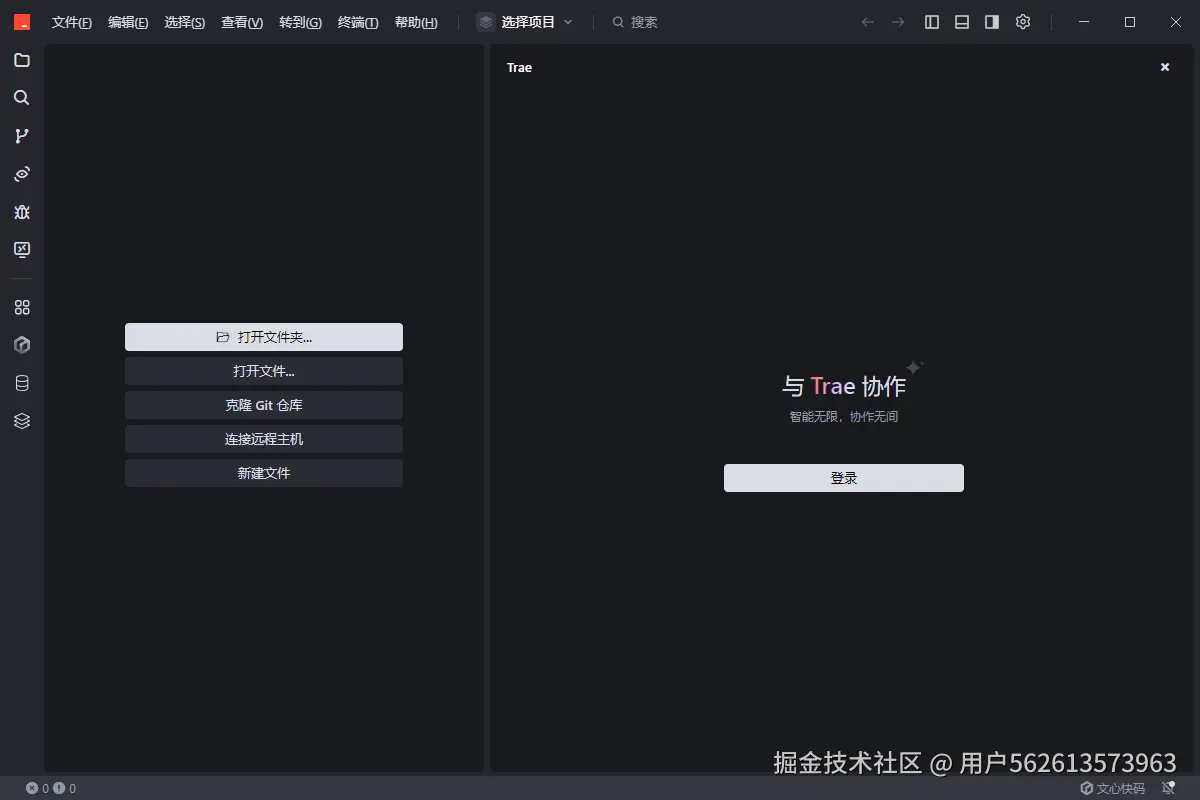Open the Run and Debug bug icon

[22, 212]
